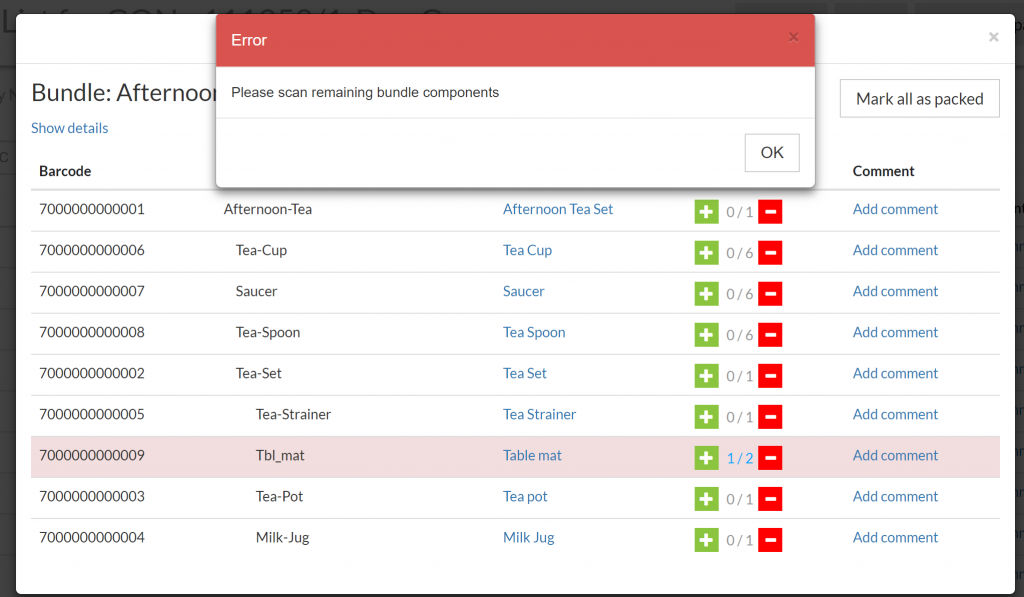Click the 1 / 2 quantity for Tbl_mat
The width and height of the screenshot is (1024, 597).
click(x=740, y=458)
